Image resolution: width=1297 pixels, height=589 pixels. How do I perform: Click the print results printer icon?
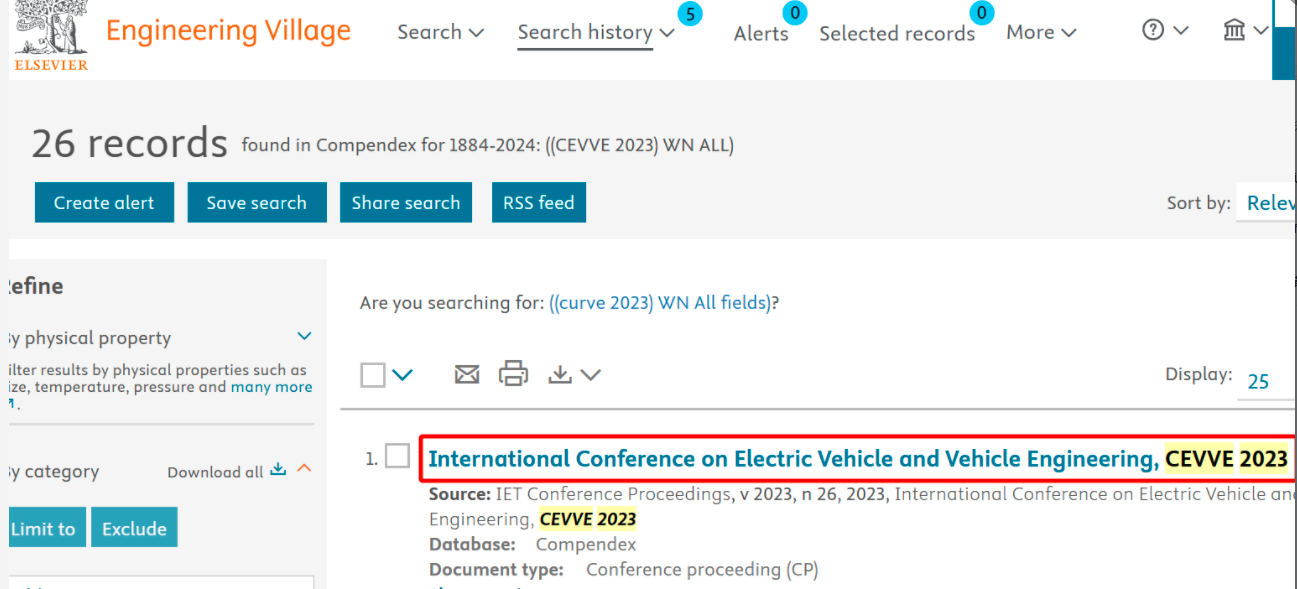513,374
